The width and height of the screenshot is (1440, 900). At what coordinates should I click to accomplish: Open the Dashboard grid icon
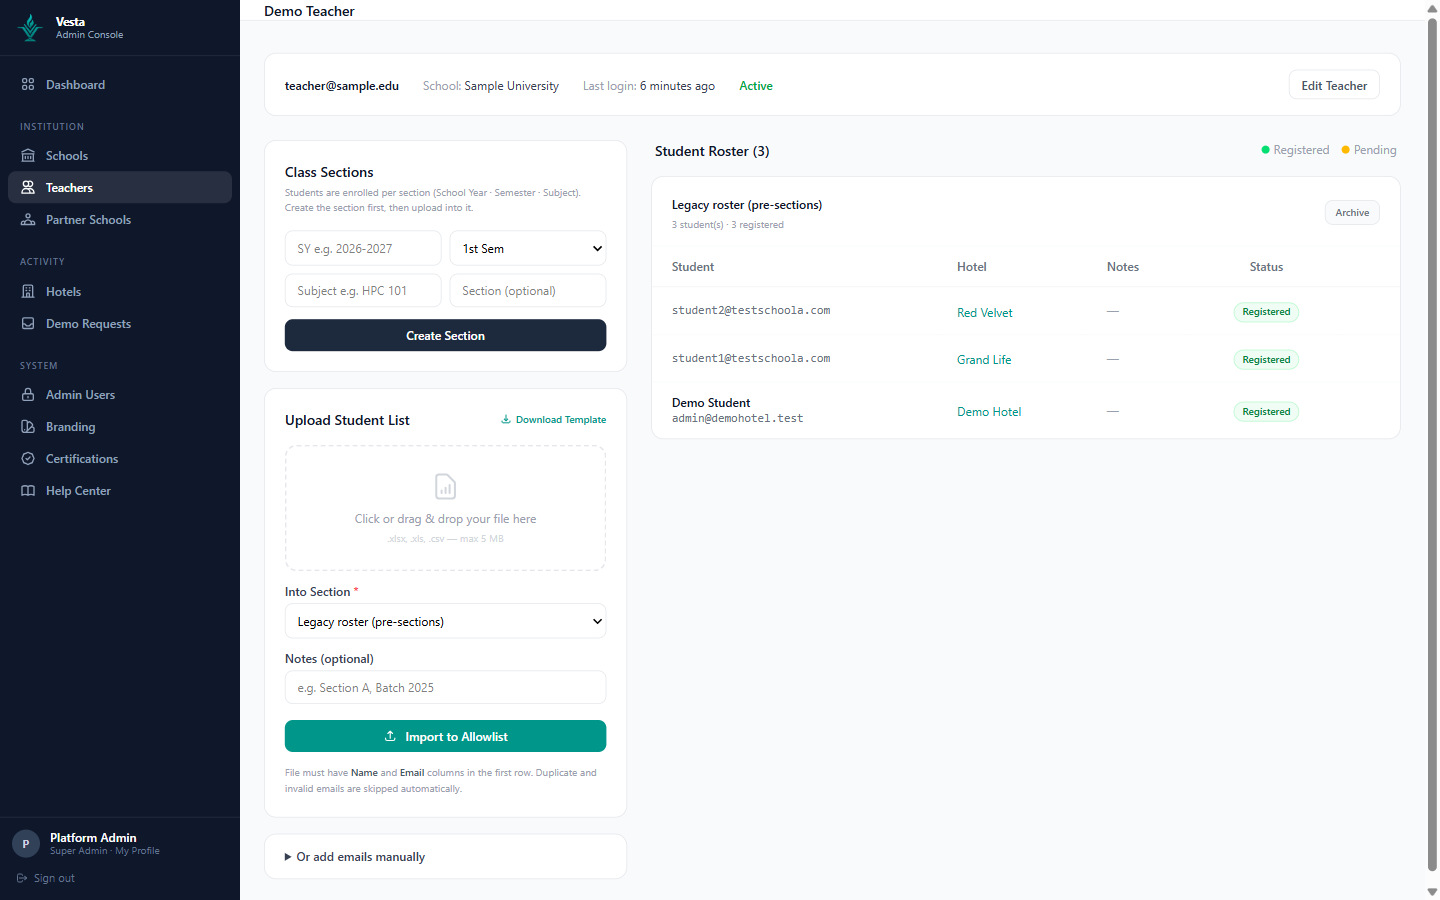pyautogui.click(x=28, y=85)
